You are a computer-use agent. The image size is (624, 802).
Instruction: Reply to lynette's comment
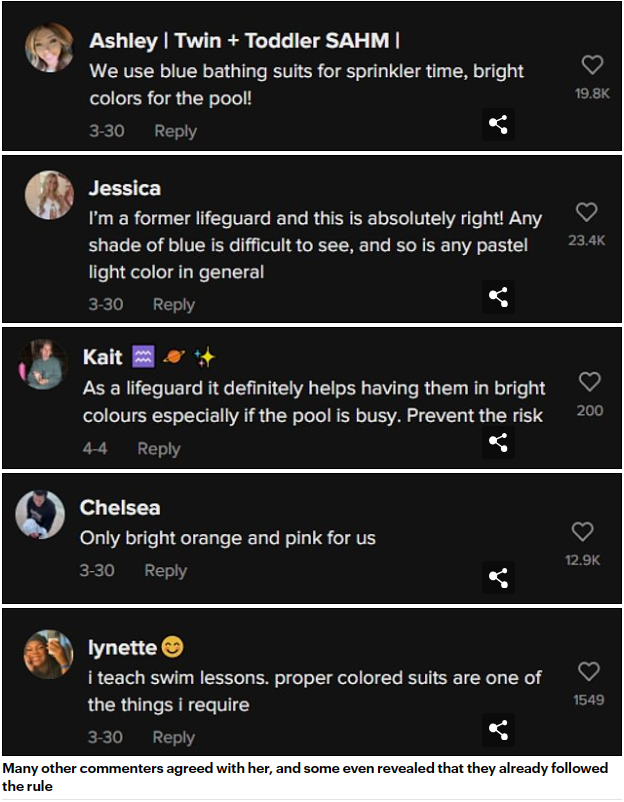coord(173,737)
